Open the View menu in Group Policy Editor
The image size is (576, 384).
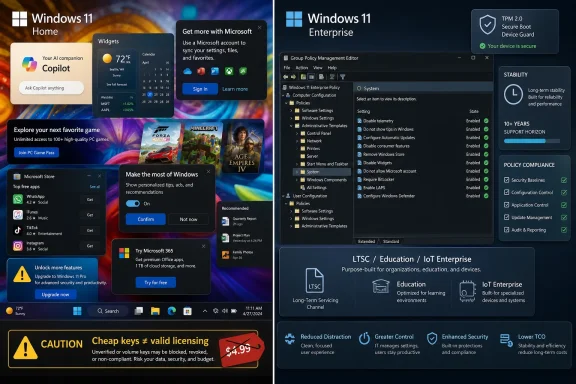(318, 68)
